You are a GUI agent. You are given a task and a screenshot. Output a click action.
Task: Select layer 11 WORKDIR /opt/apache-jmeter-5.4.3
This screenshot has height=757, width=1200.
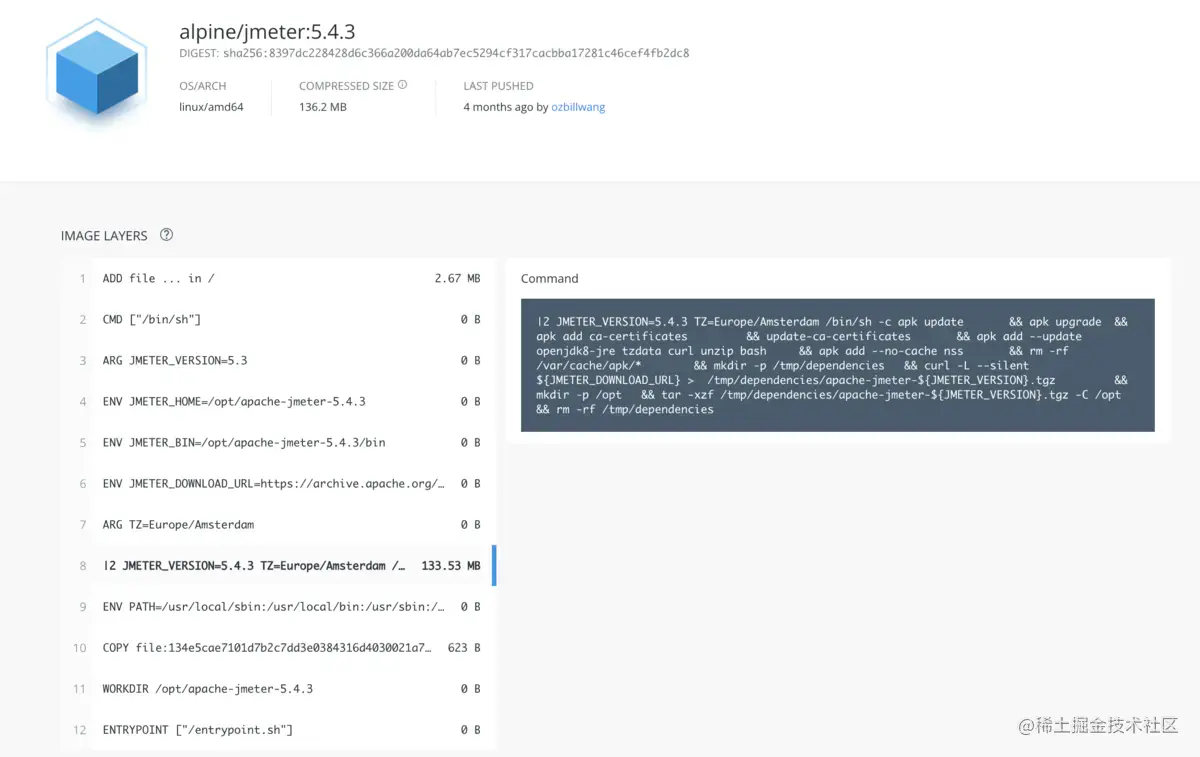[x=277, y=688]
